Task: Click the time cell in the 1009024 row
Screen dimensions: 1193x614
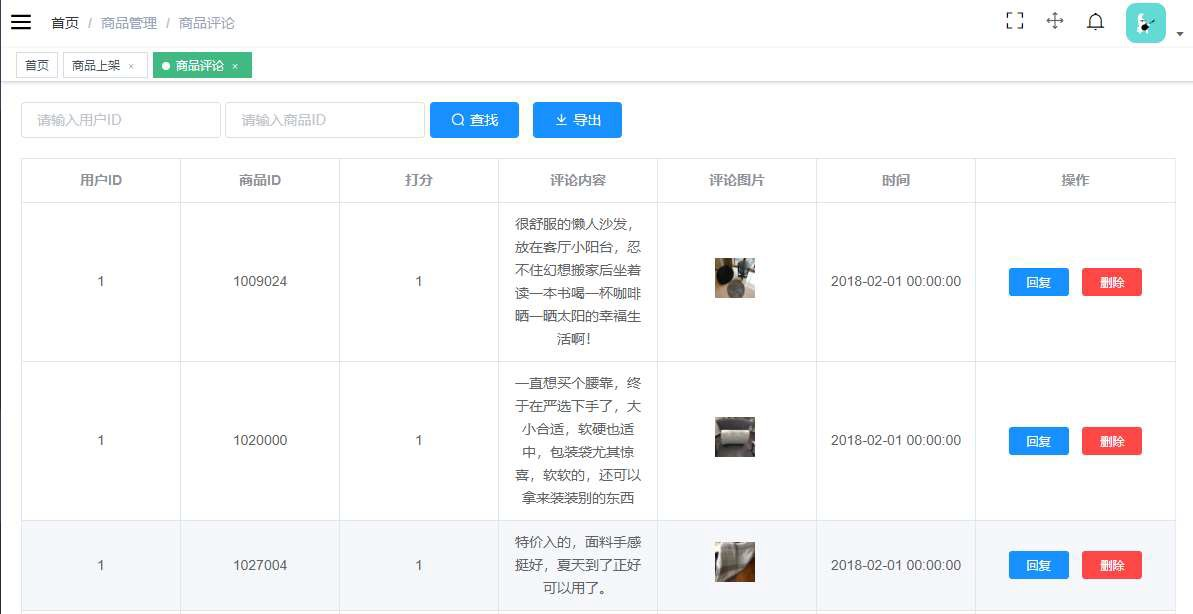Action: pyautogui.click(x=896, y=282)
